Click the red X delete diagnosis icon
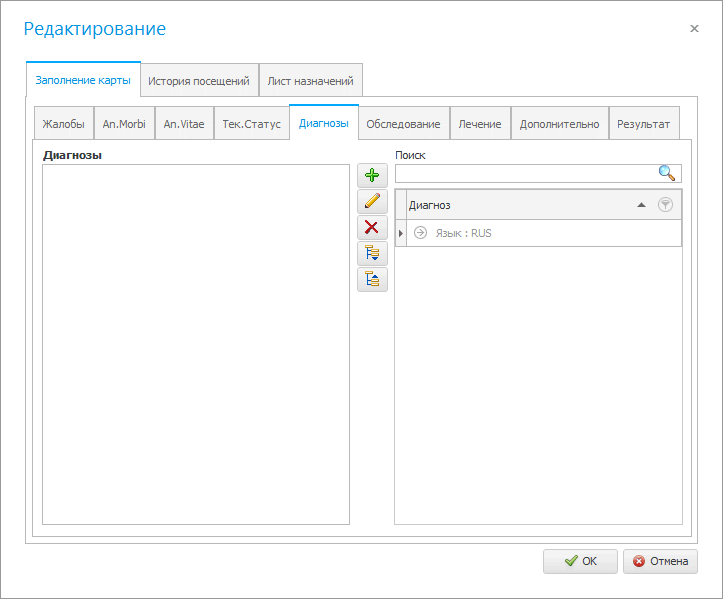 tap(372, 227)
